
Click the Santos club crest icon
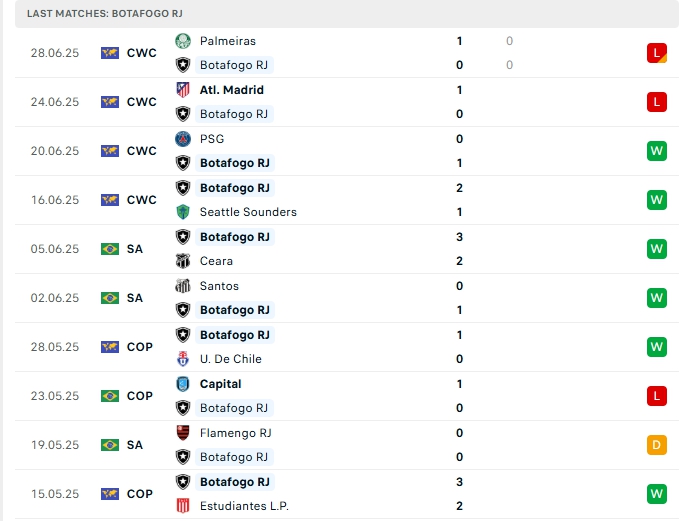pos(183,286)
